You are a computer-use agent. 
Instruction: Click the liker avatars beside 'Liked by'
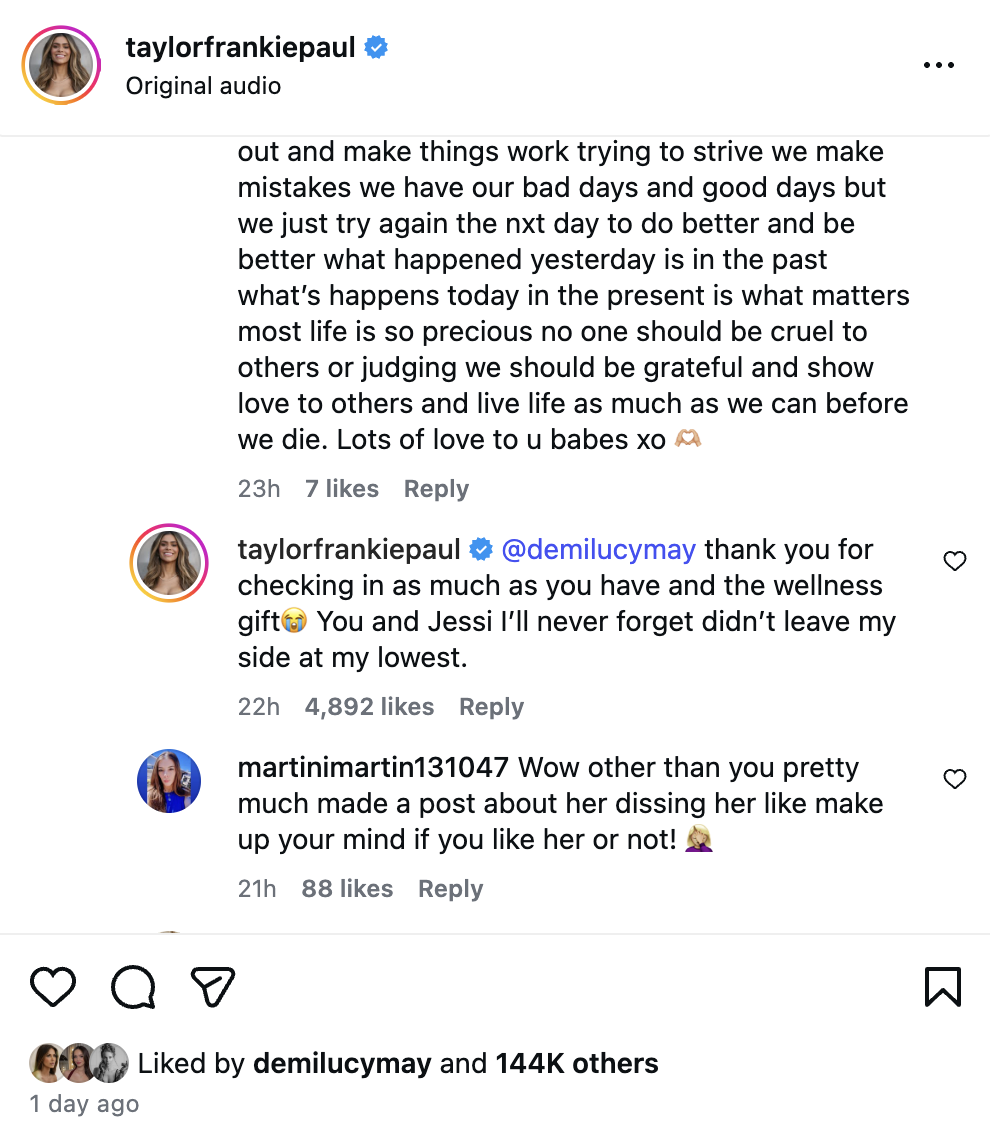pyautogui.click(x=79, y=1063)
